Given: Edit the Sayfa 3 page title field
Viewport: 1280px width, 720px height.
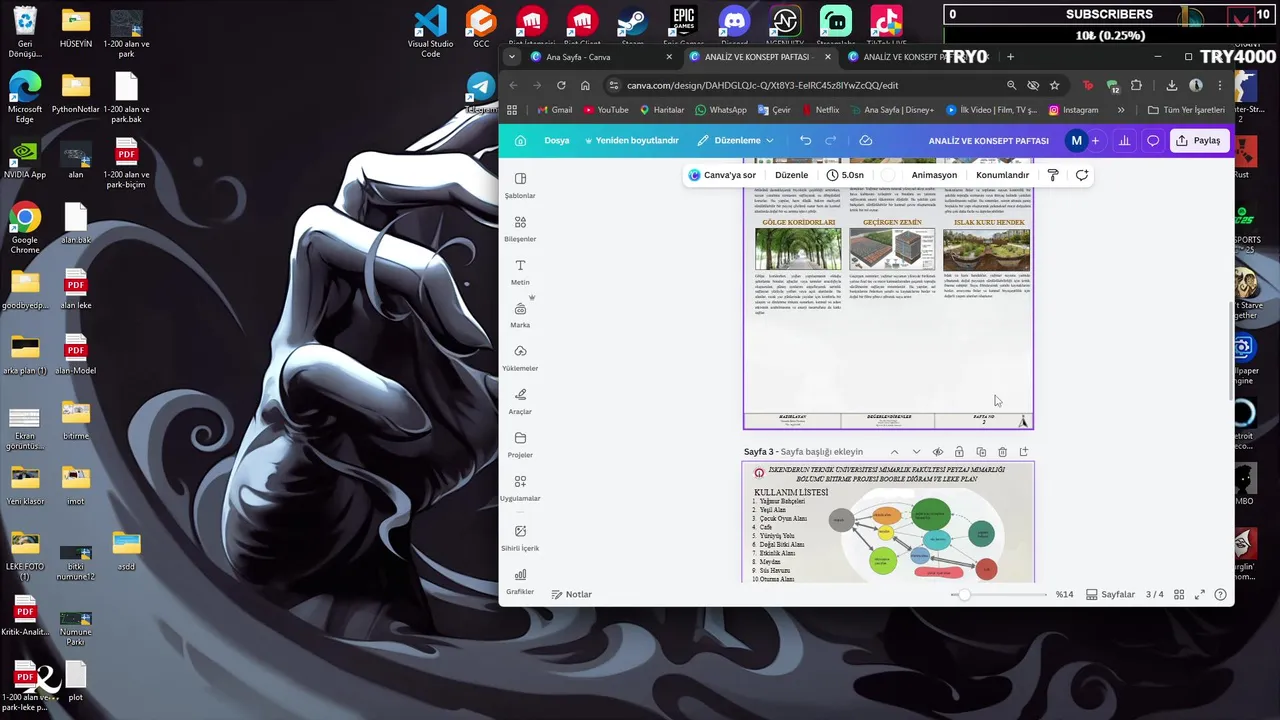Looking at the screenshot, I should click(821, 452).
